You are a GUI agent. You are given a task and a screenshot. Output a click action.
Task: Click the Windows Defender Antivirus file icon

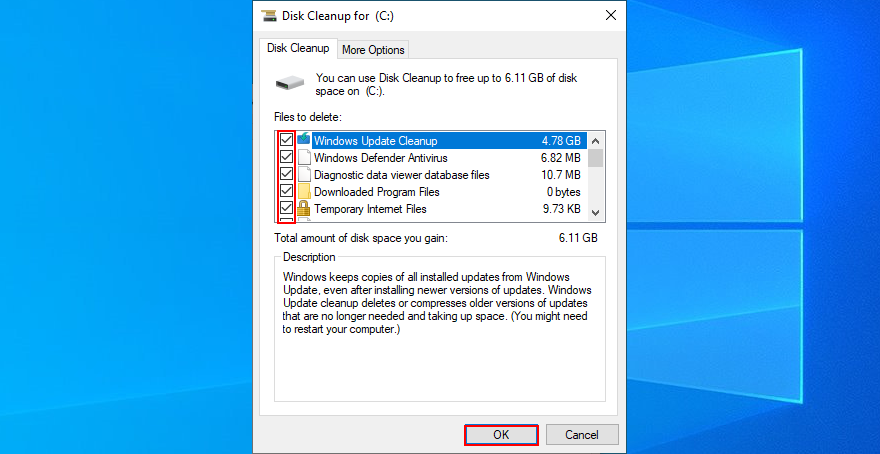point(304,158)
